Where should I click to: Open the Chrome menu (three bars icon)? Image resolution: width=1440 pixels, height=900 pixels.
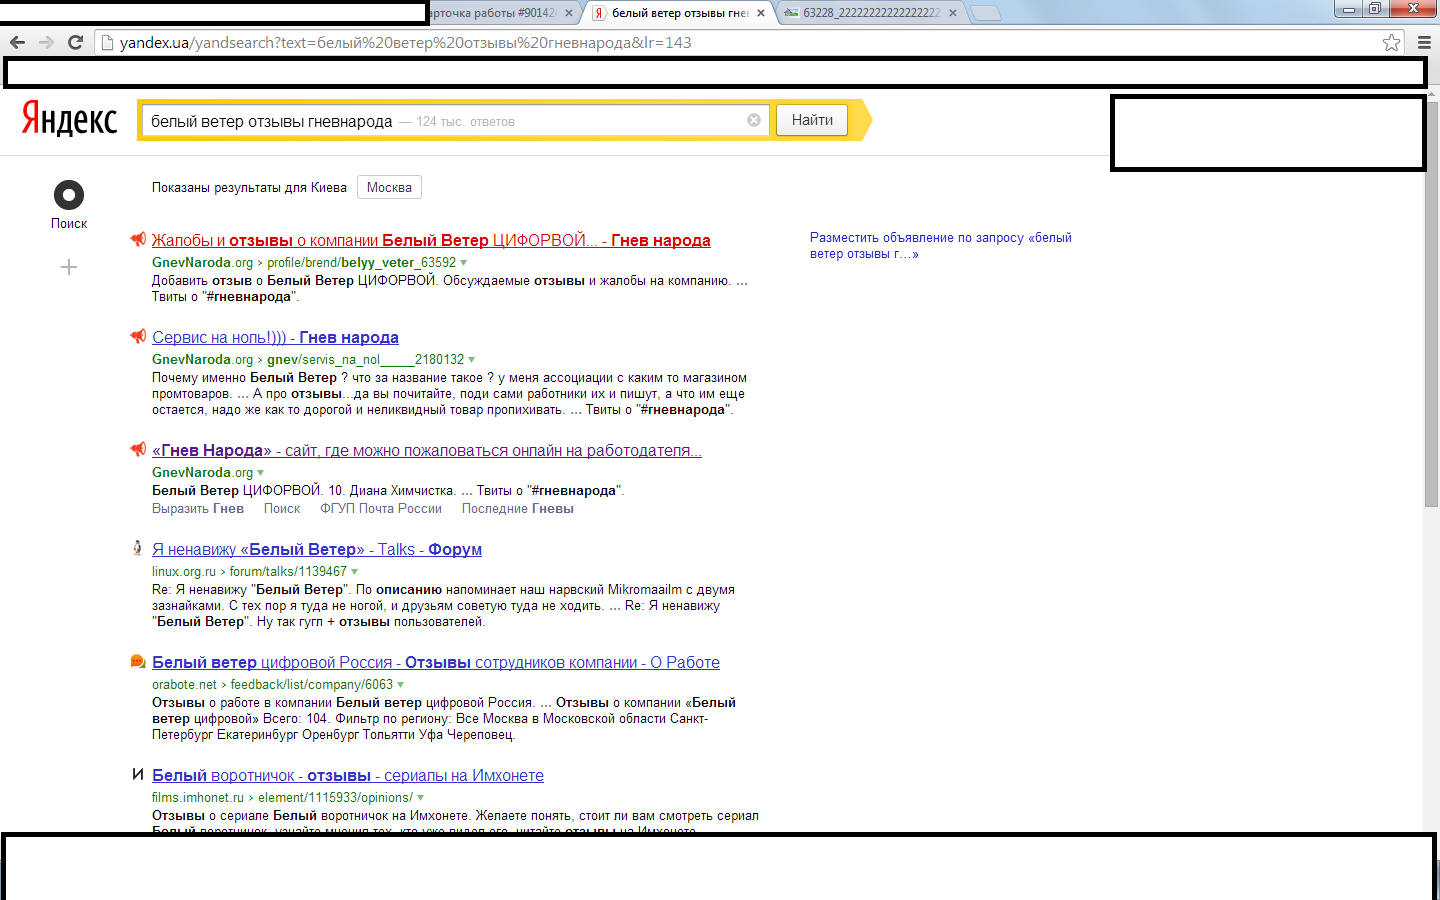[1425, 42]
